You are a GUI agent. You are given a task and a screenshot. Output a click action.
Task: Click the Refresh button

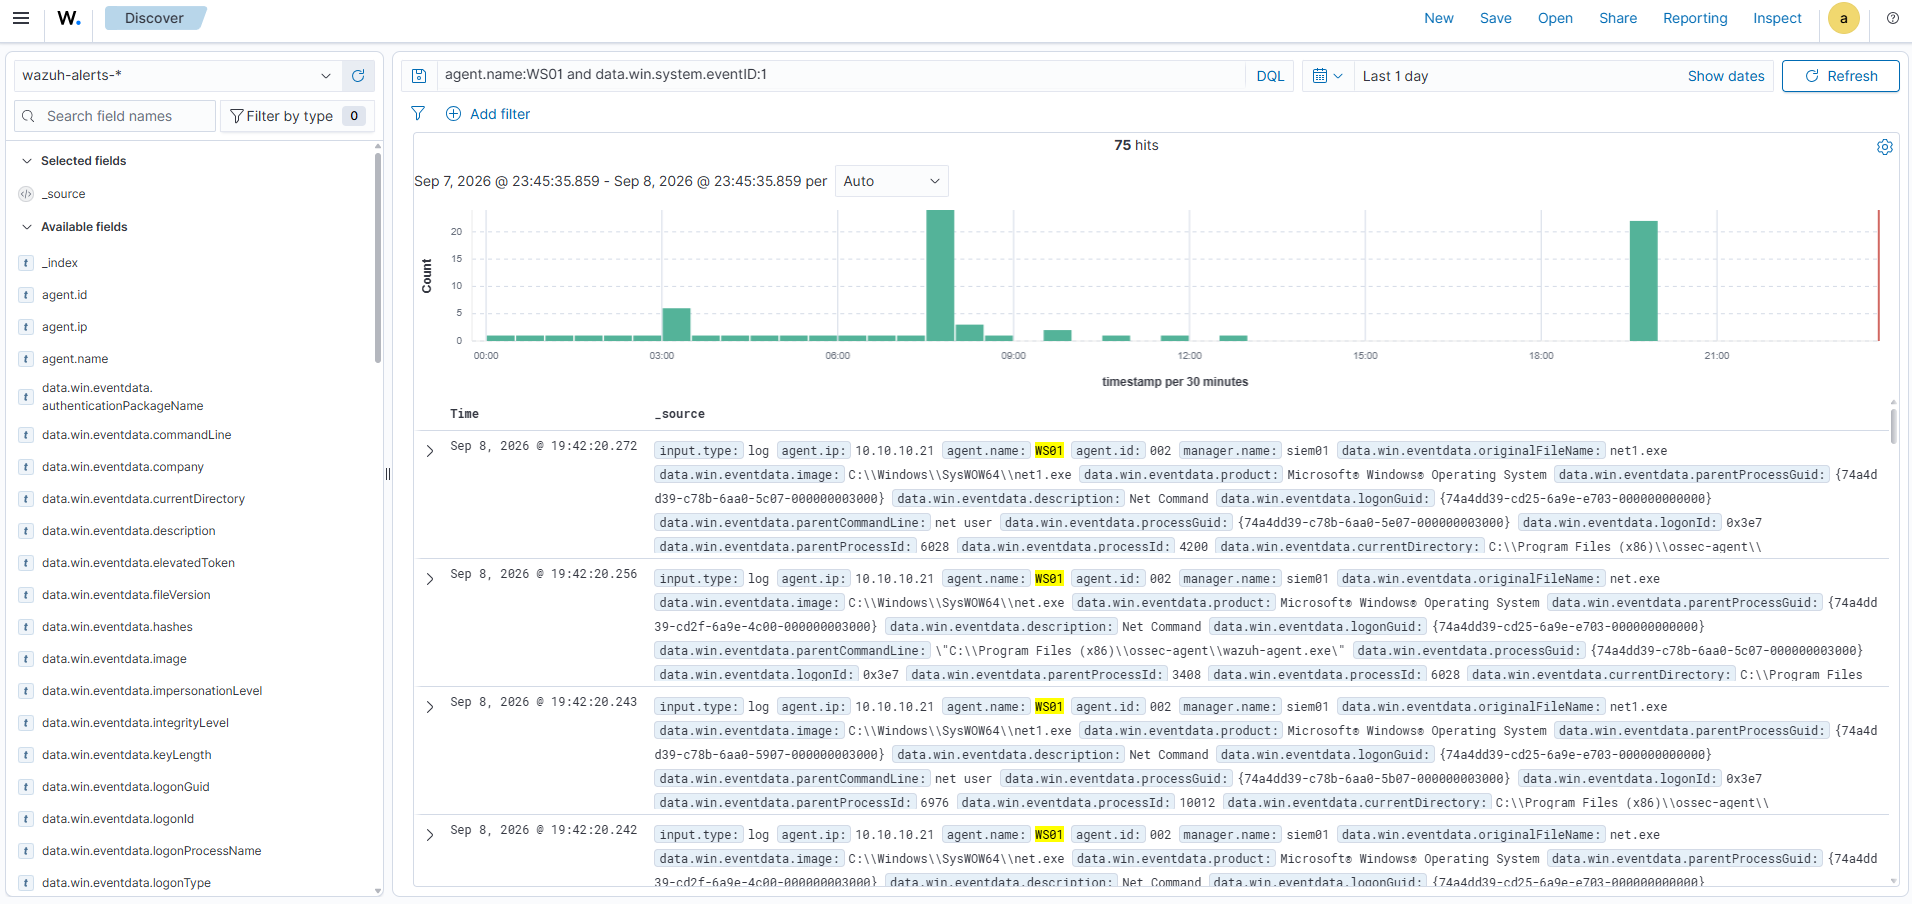(1840, 76)
